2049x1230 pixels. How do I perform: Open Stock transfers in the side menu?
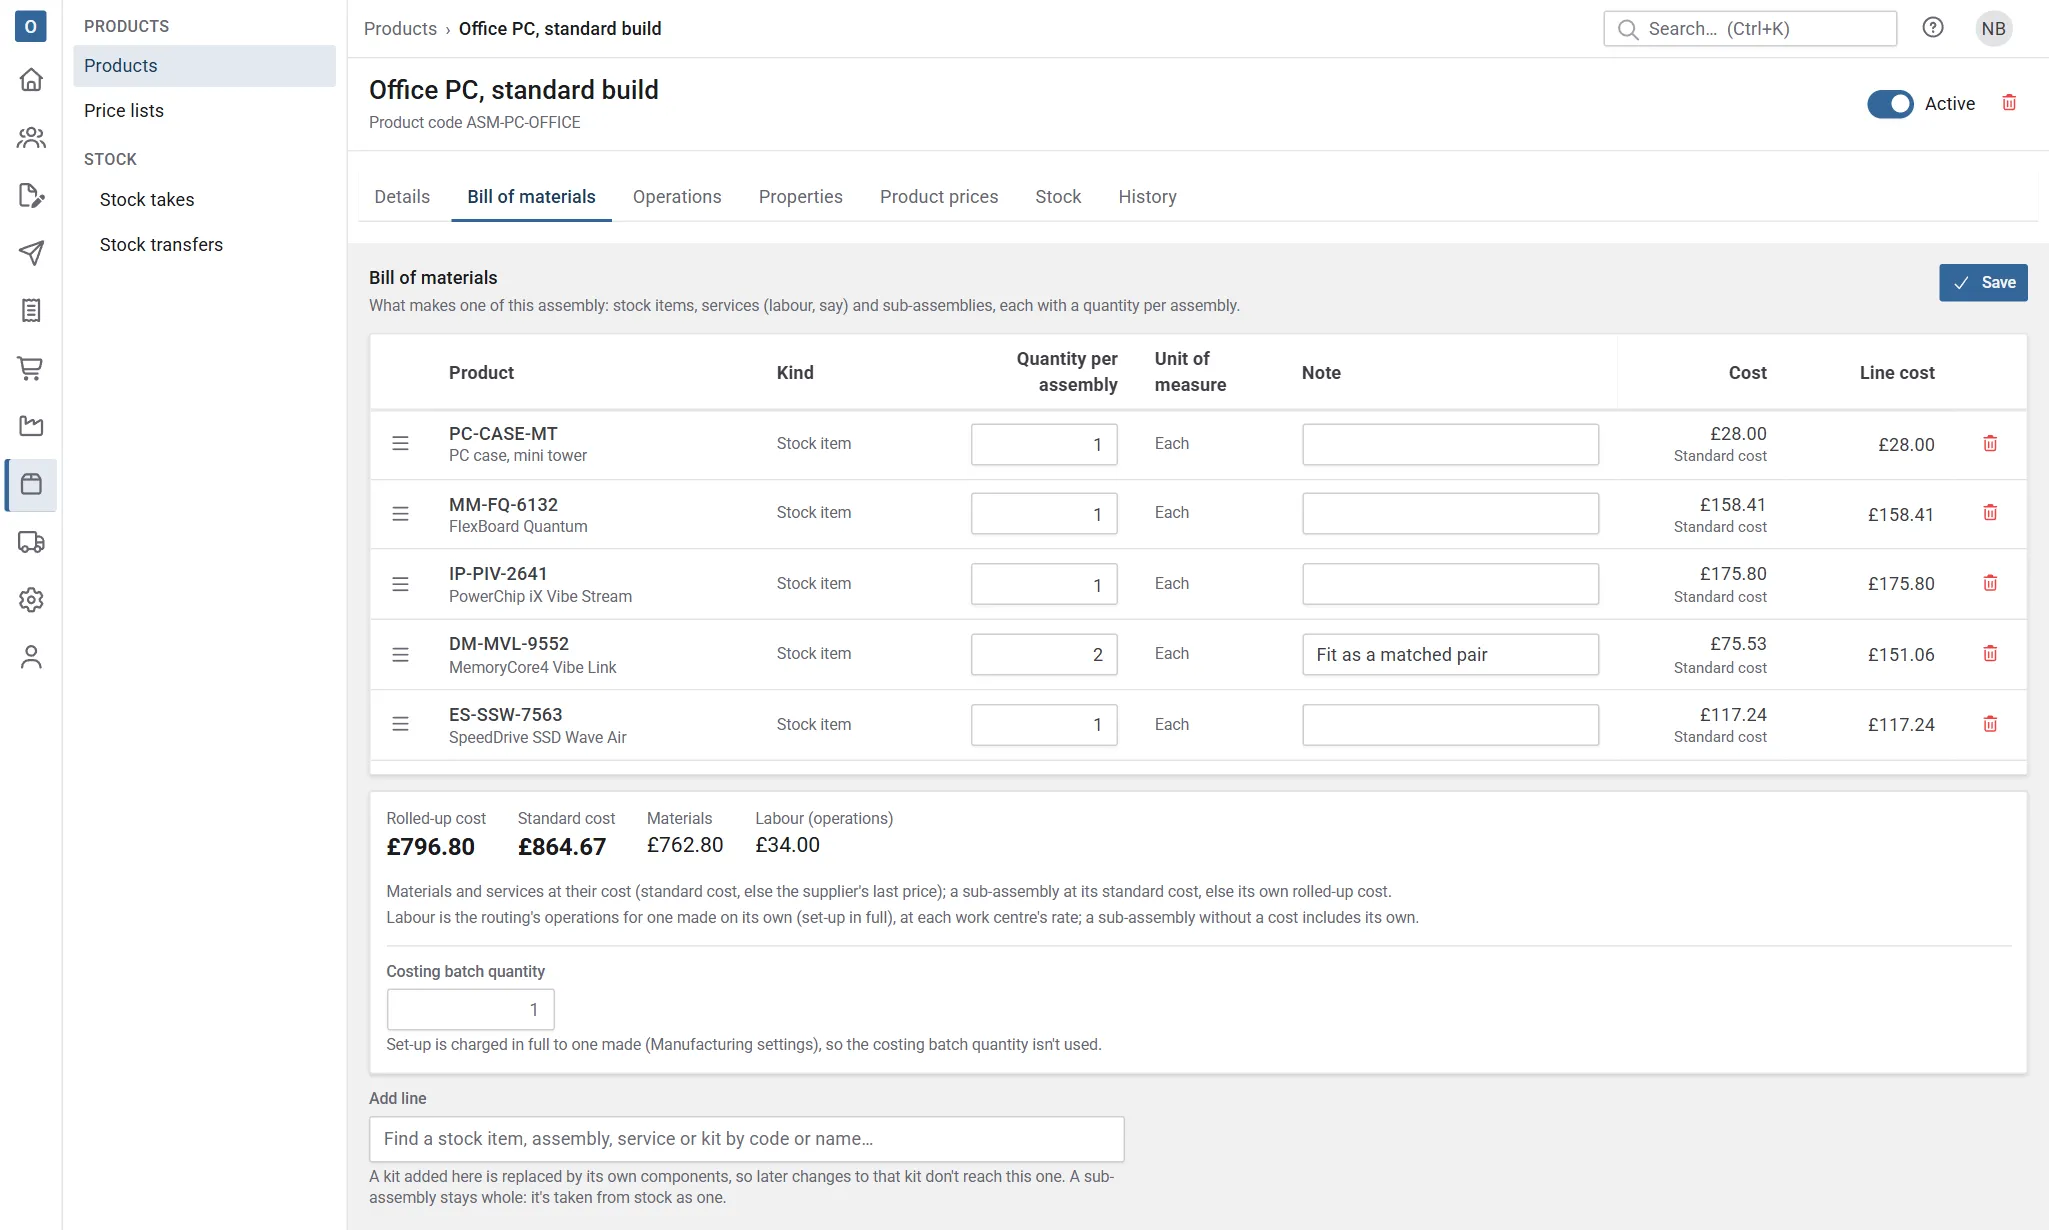pos(204,245)
